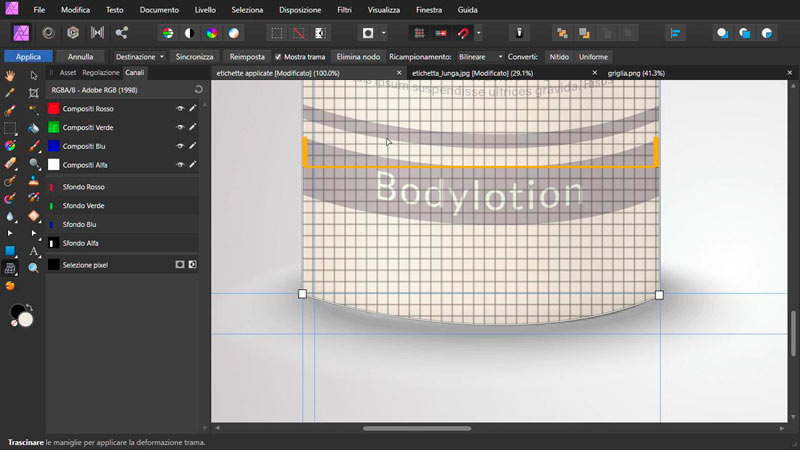Open the Filtri menu
The width and height of the screenshot is (800, 450).
click(344, 10)
